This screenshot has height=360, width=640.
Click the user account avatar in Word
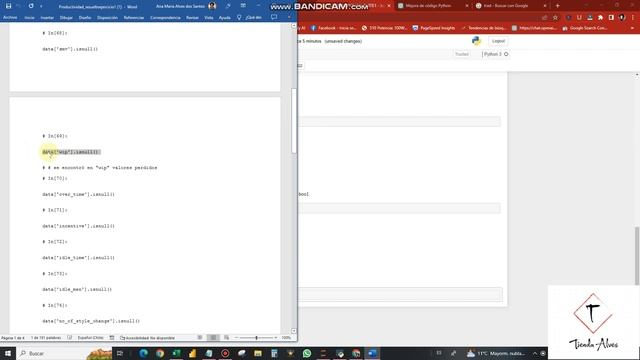point(212,6)
